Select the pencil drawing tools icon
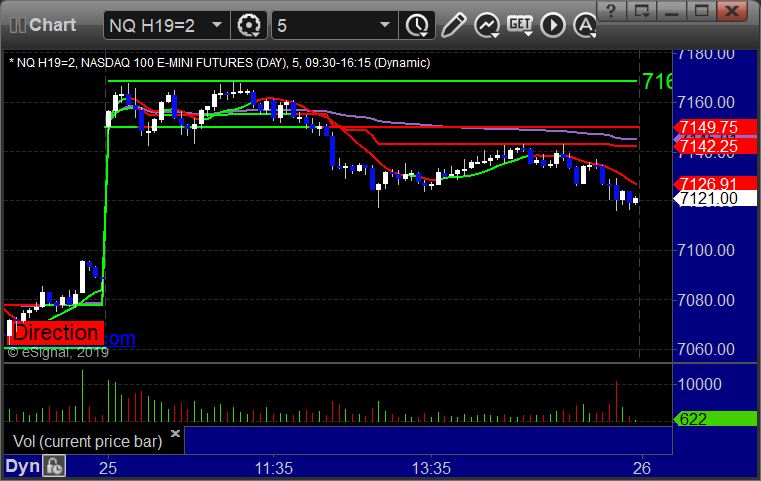The width and height of the screenshot is (761, 481). tap(452, 23)
